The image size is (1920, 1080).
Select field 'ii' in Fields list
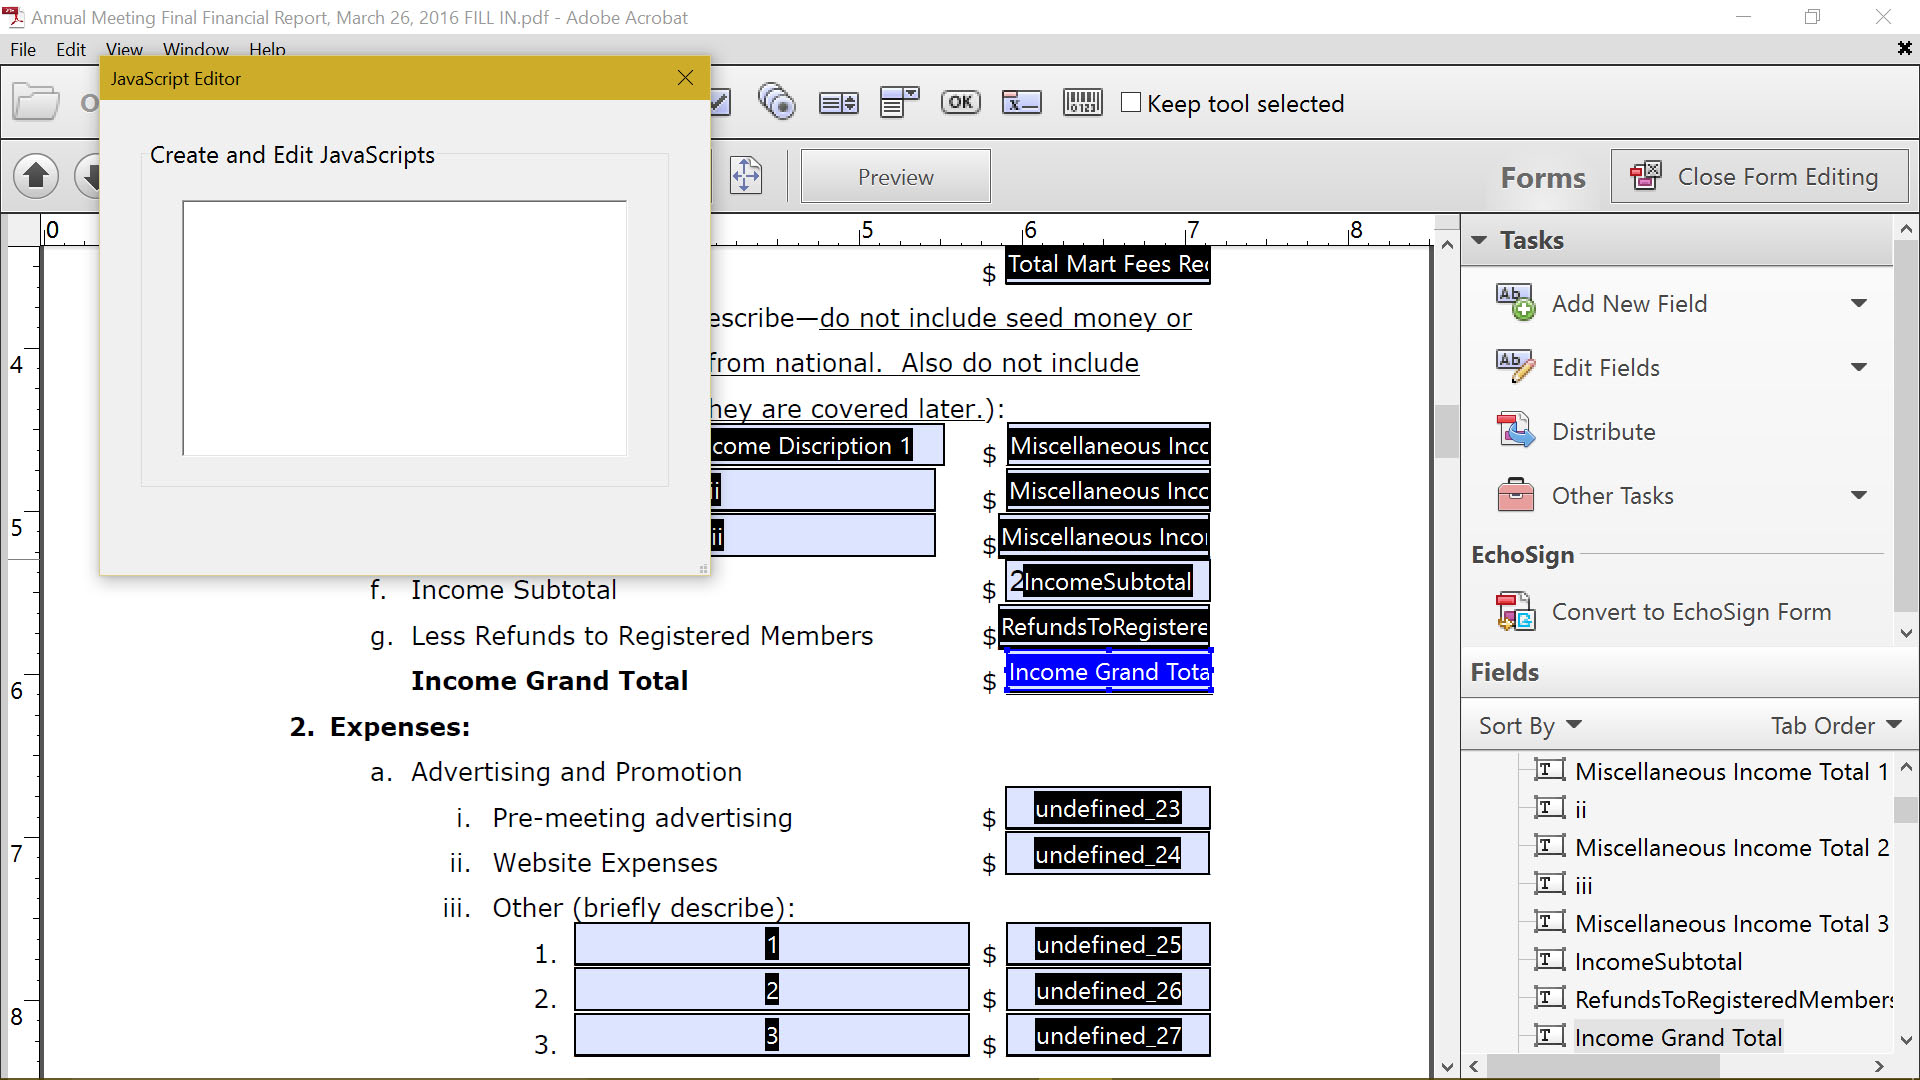(x=1581, y=809)
